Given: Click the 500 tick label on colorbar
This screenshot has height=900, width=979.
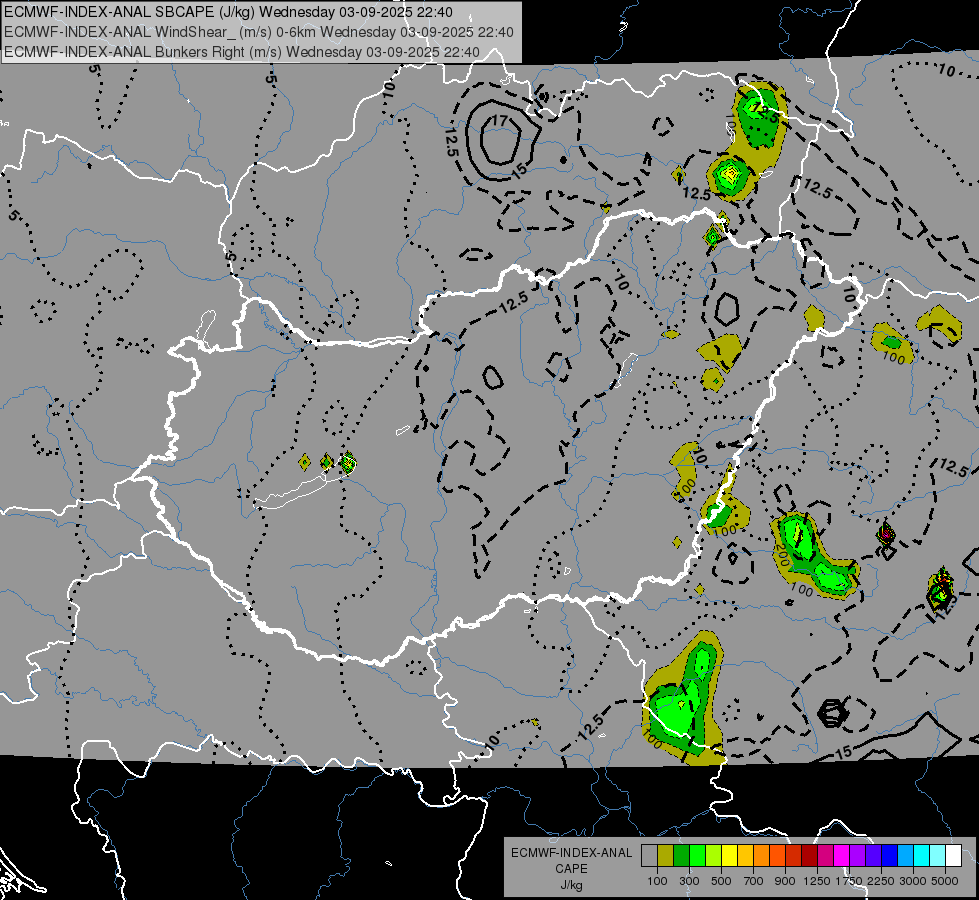Looking at the screenshot, I should 721,881.
